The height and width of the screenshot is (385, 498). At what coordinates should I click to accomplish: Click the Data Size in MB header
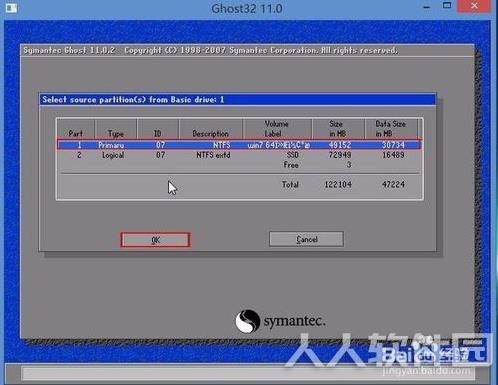point(390,129)
